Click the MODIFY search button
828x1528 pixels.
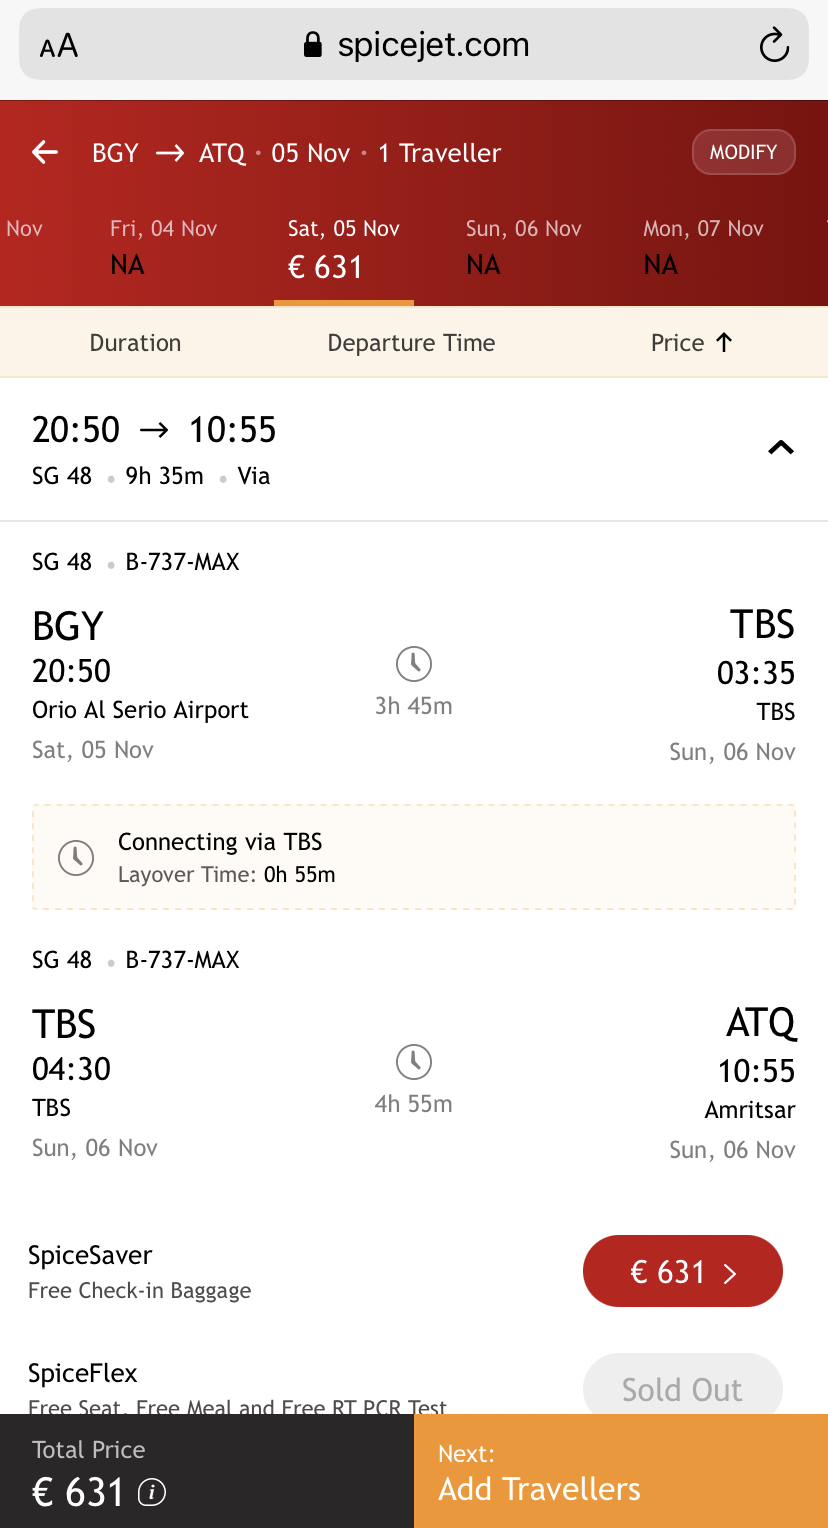pyautogui.click(x=743, y=152)
